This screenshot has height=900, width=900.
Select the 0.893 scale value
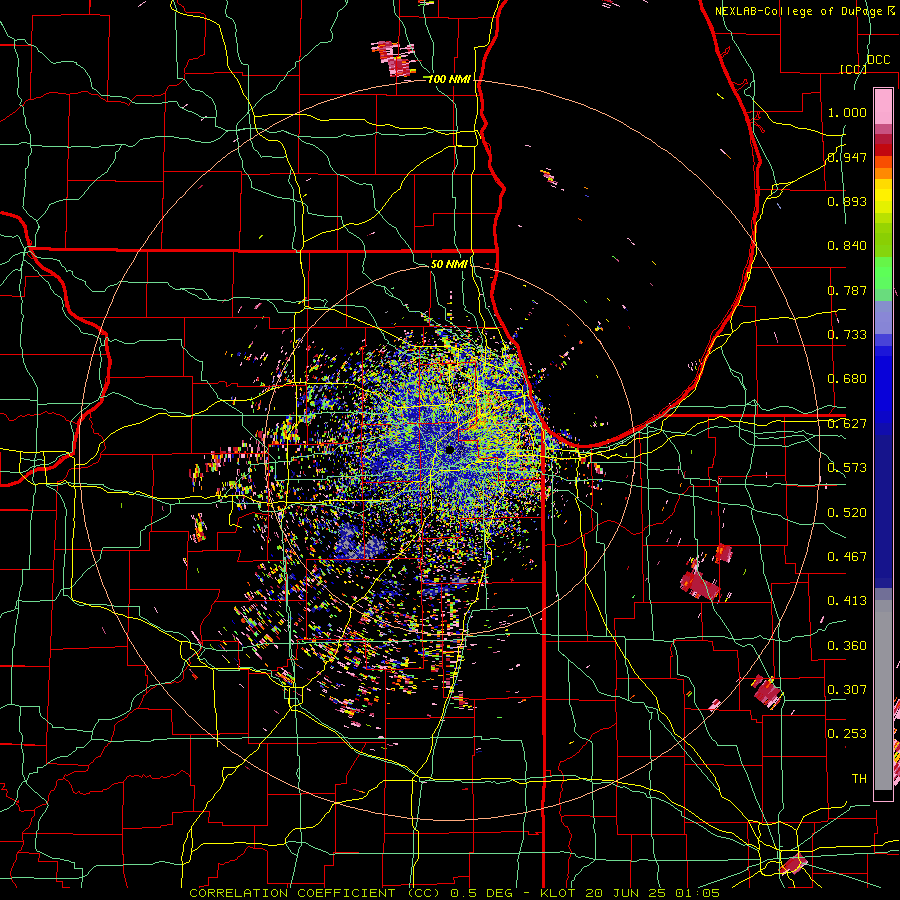pyautogui.click(x=847, y=201)
